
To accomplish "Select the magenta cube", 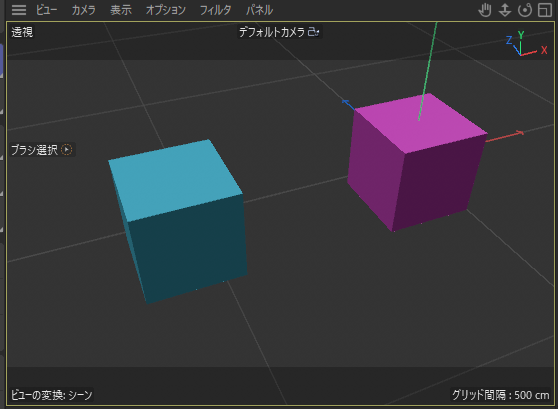I will click(x=416, y=164).
